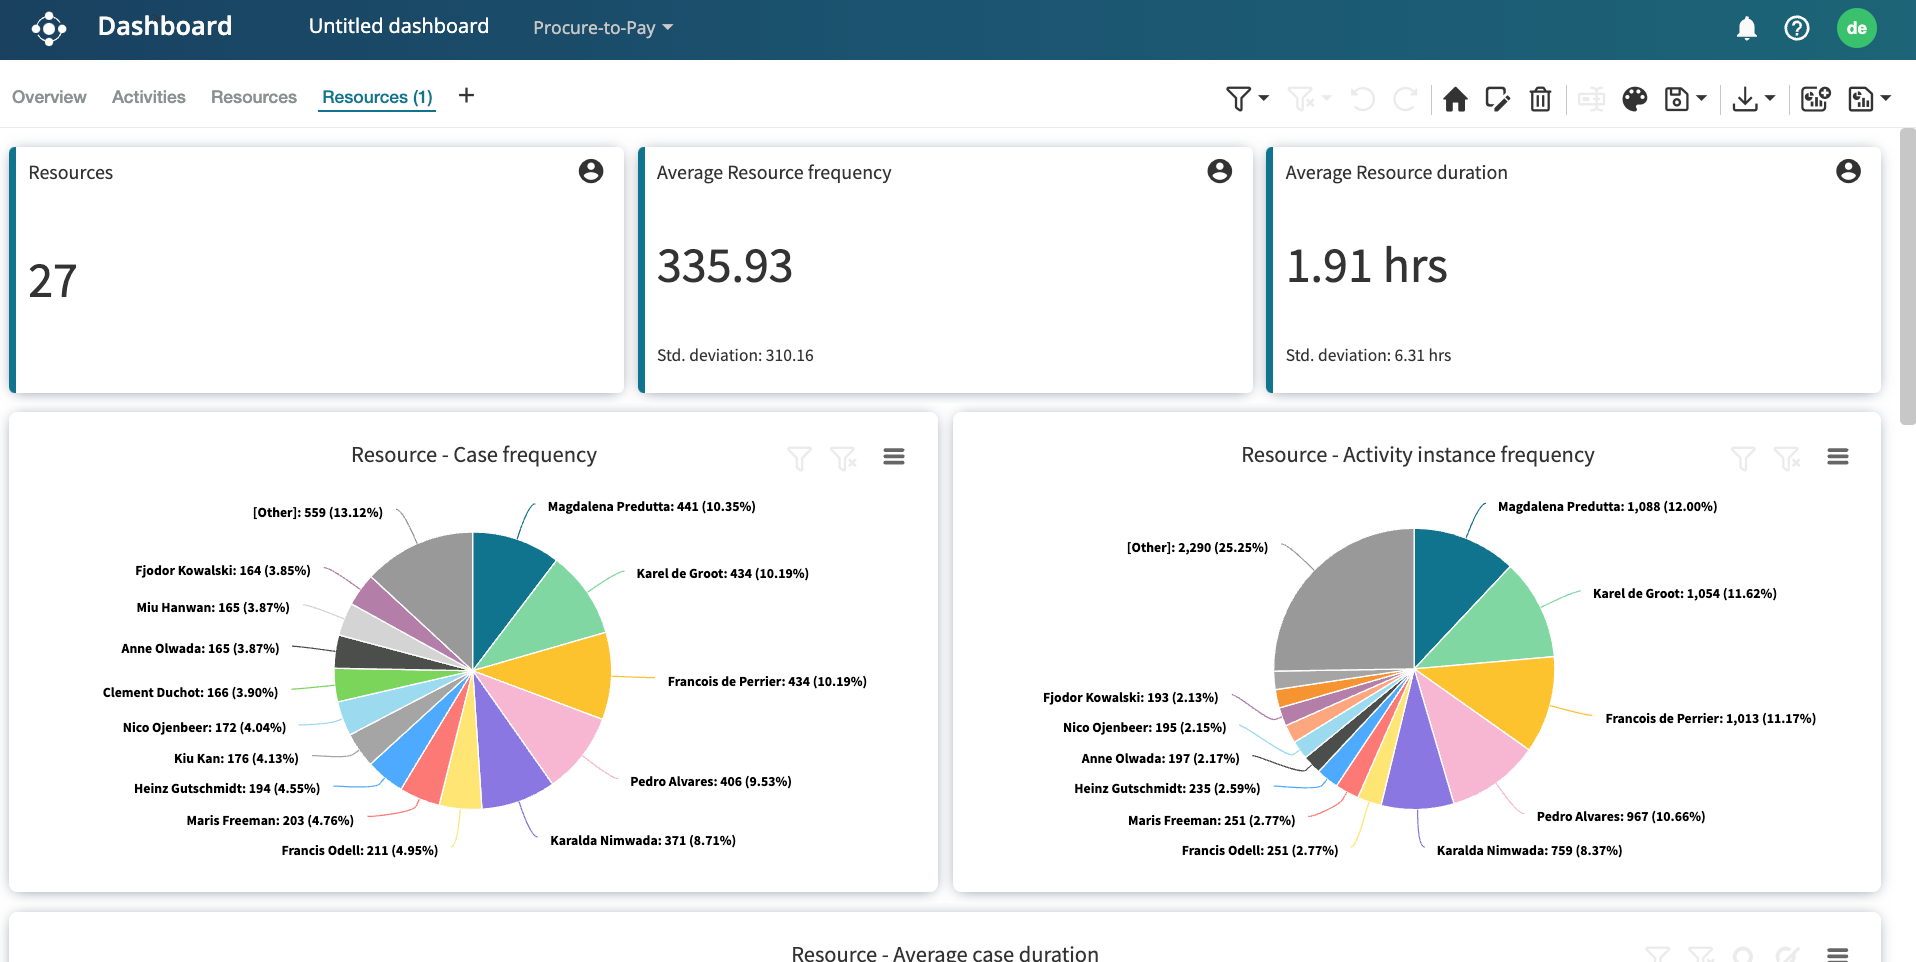Click the Untitled dashboard title

(398, 27)
